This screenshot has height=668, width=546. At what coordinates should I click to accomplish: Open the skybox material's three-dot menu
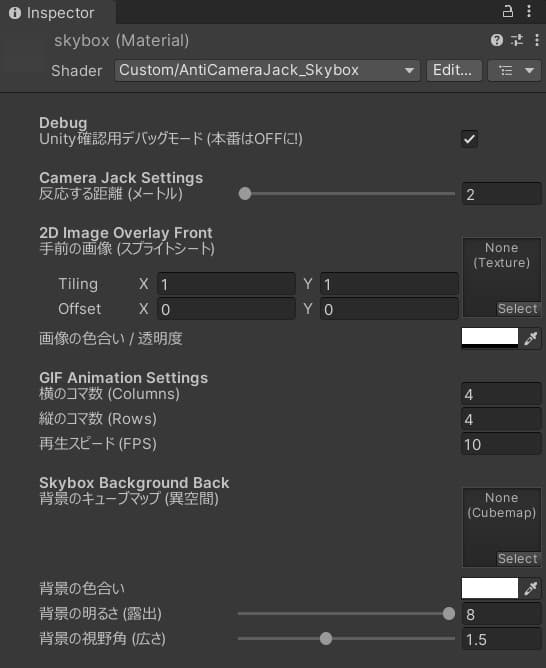537,40
